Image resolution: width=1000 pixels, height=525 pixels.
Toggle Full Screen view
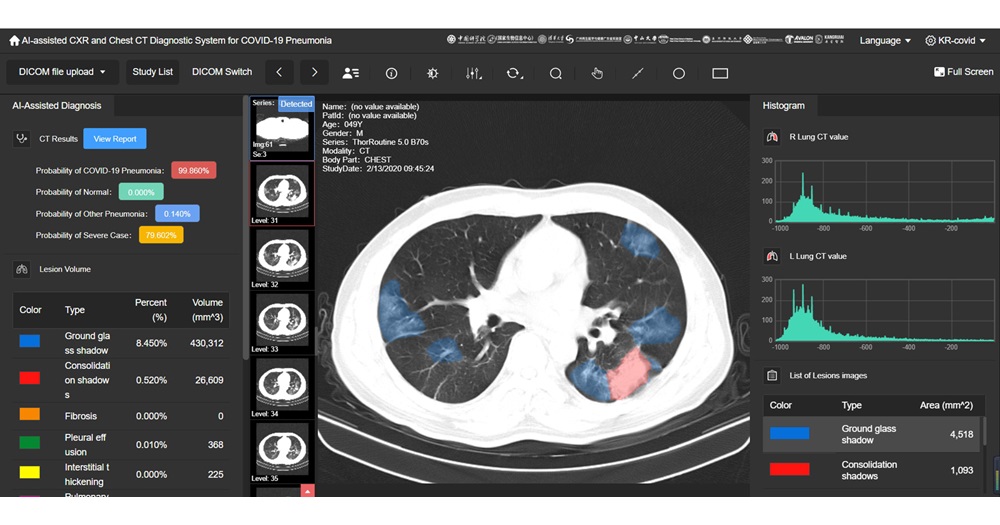963,72
